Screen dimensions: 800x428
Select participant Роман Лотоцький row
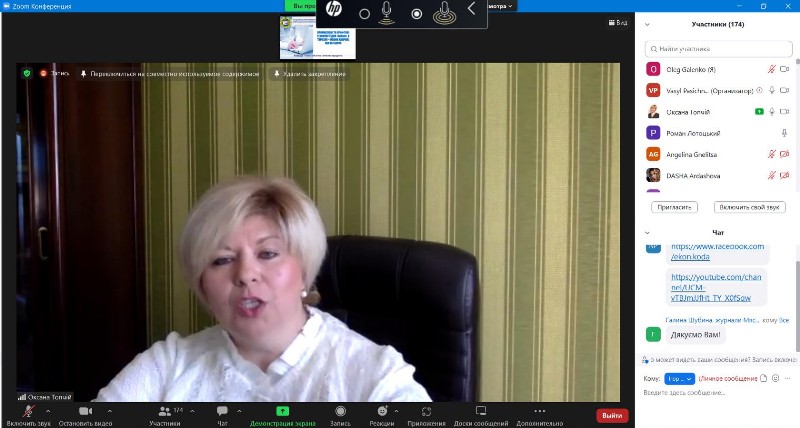(718, 133)
